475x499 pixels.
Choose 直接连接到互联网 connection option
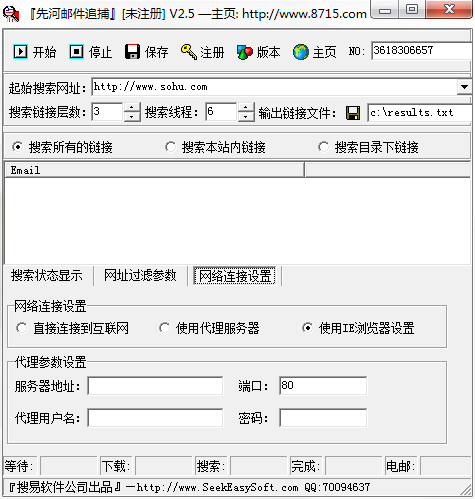click(x=22, y=328)
